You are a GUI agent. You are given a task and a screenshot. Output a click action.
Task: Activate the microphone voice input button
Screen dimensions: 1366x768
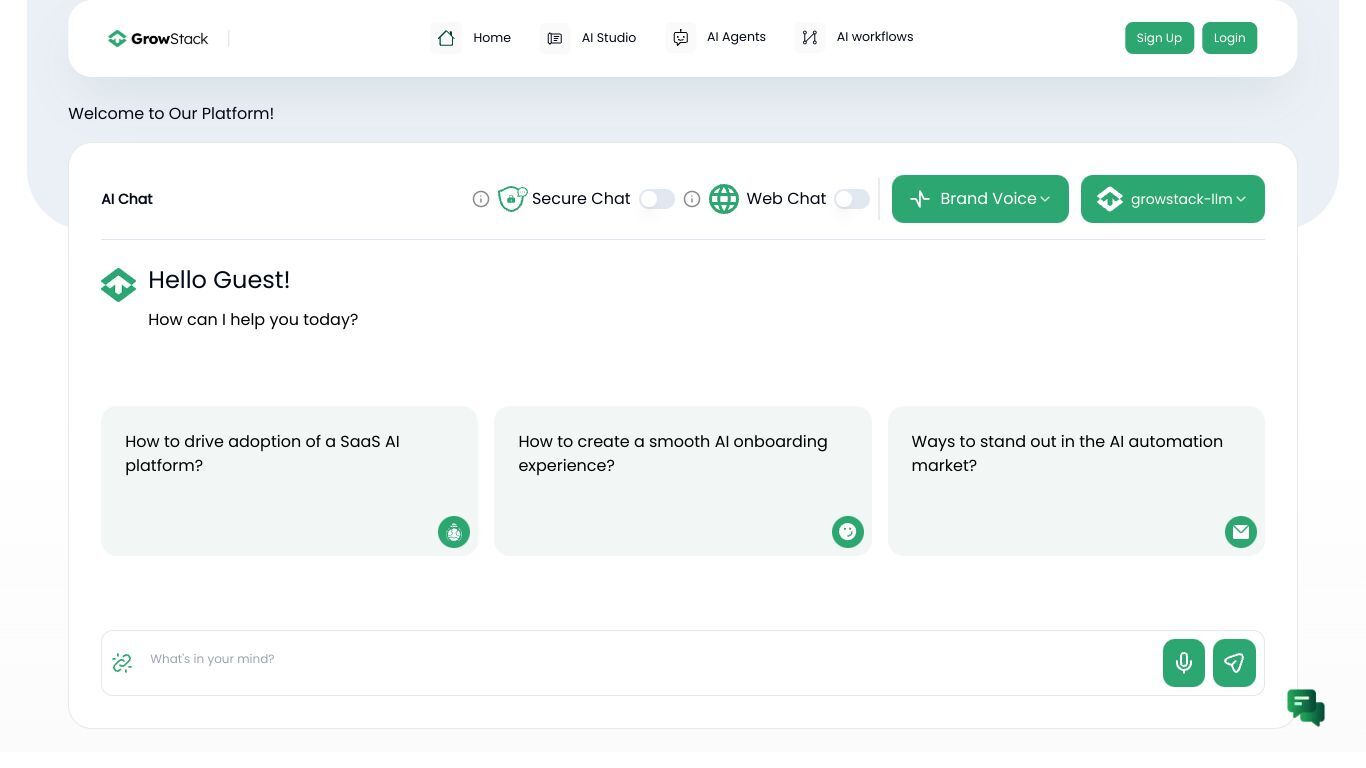[1184, 663]
